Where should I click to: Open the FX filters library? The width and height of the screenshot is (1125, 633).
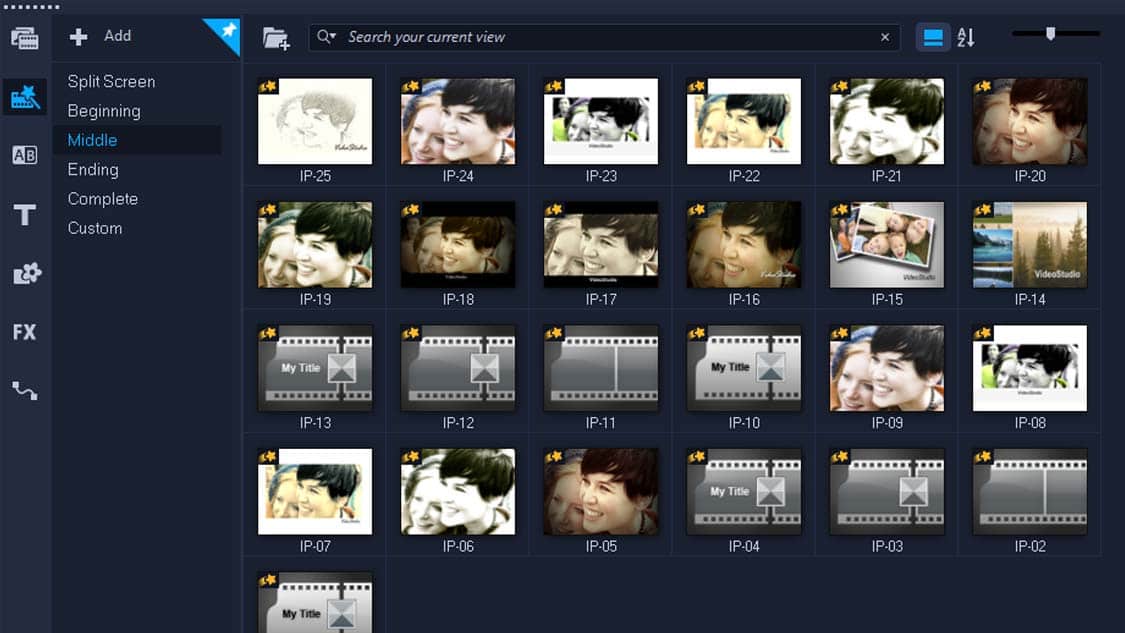(24, 332)
